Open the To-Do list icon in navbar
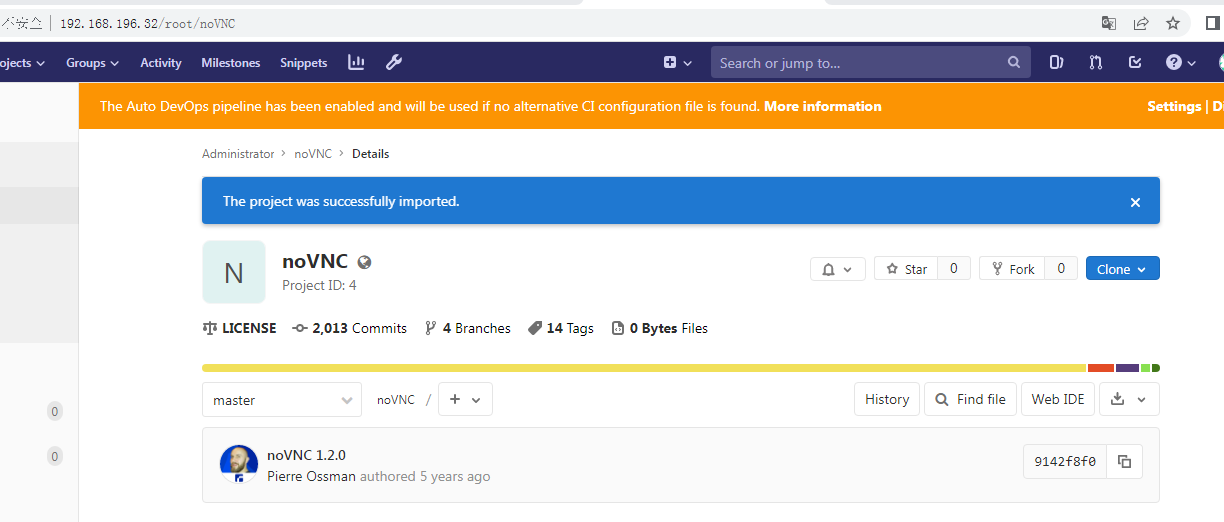The height and width of the screenshot is (522, 1224). coord(1135,62)
